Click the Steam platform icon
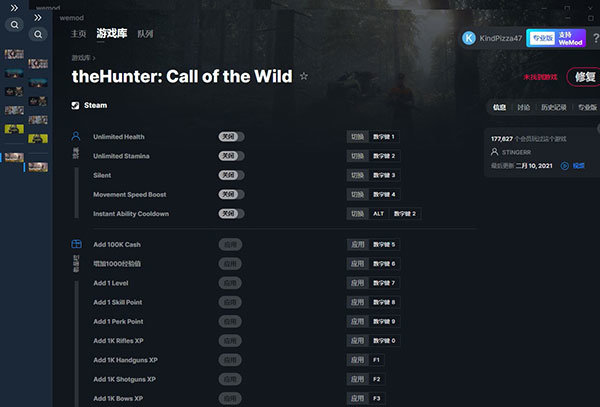Image resolution: width=600 pixels, height=407 pixels. click(x=75, y=104)
